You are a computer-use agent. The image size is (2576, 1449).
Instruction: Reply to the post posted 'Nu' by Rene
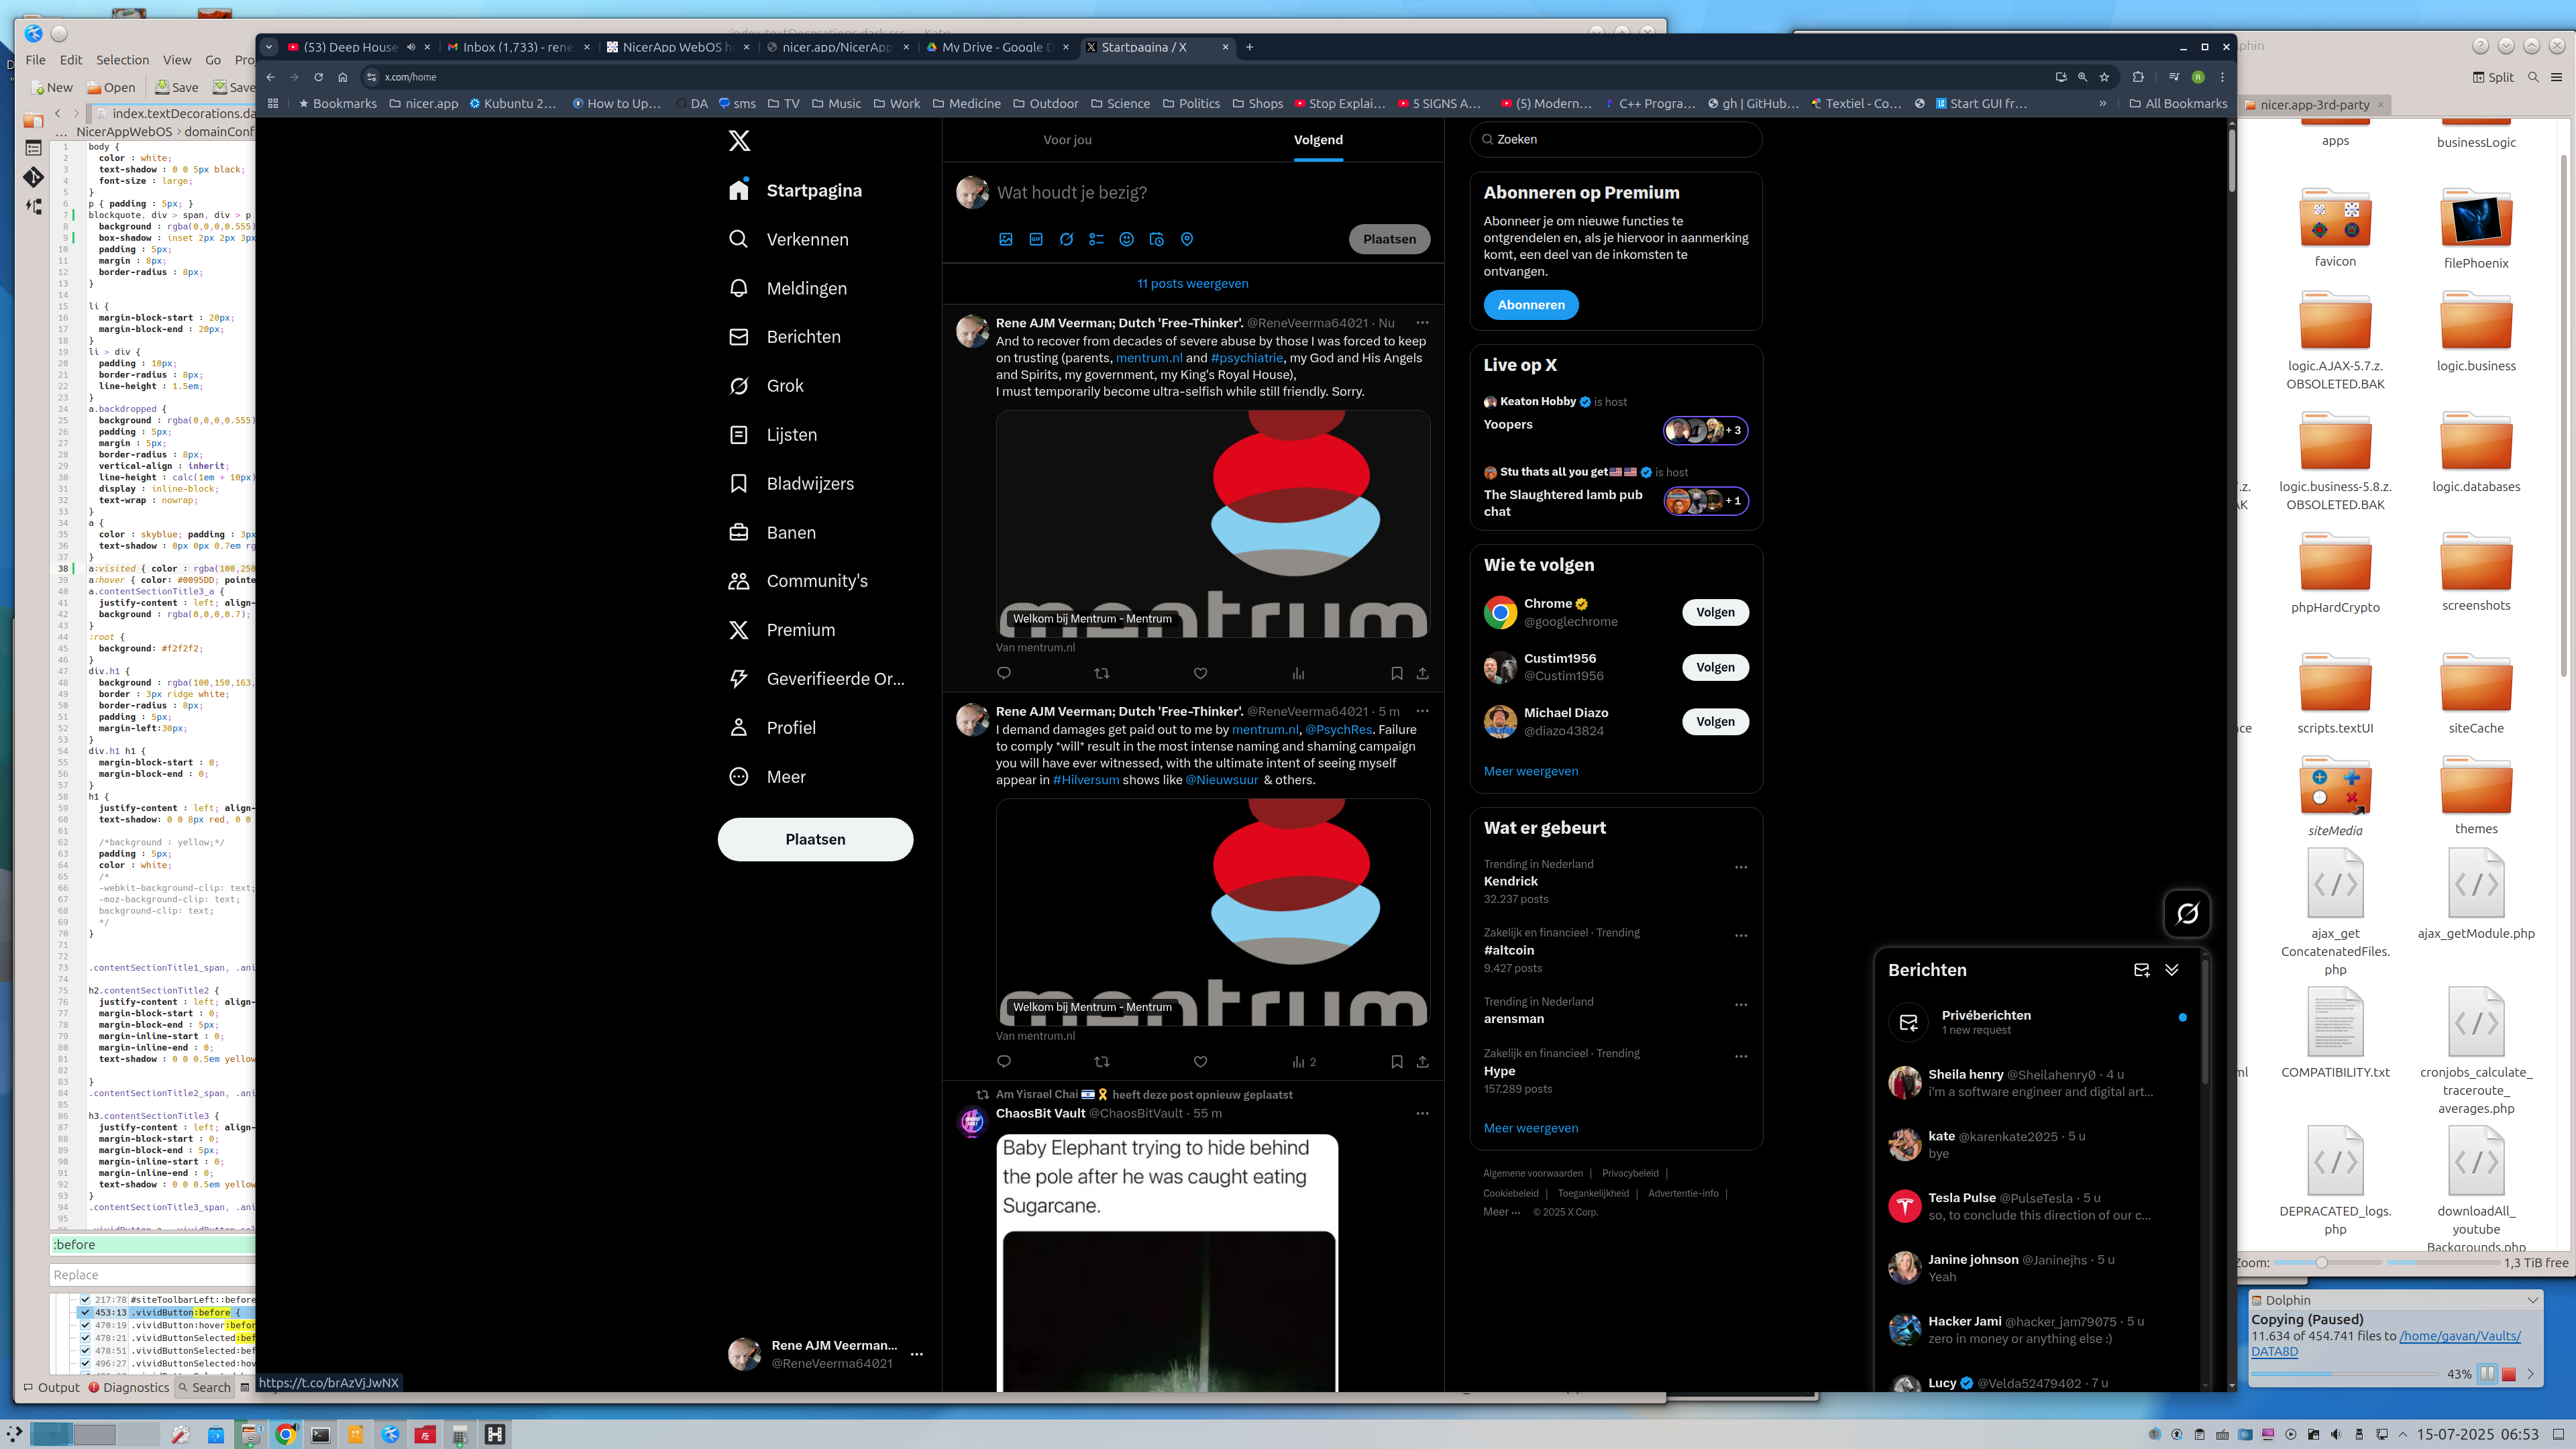tap(1004, 673)
